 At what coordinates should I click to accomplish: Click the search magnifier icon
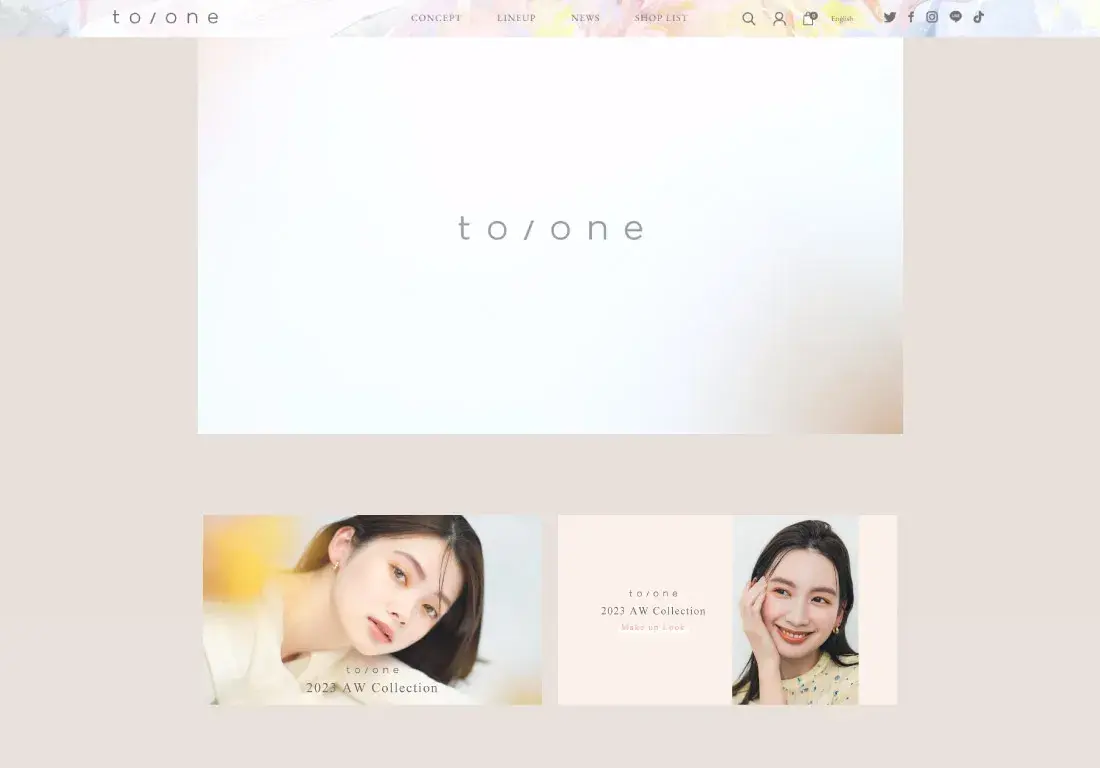tap(748, 18)
